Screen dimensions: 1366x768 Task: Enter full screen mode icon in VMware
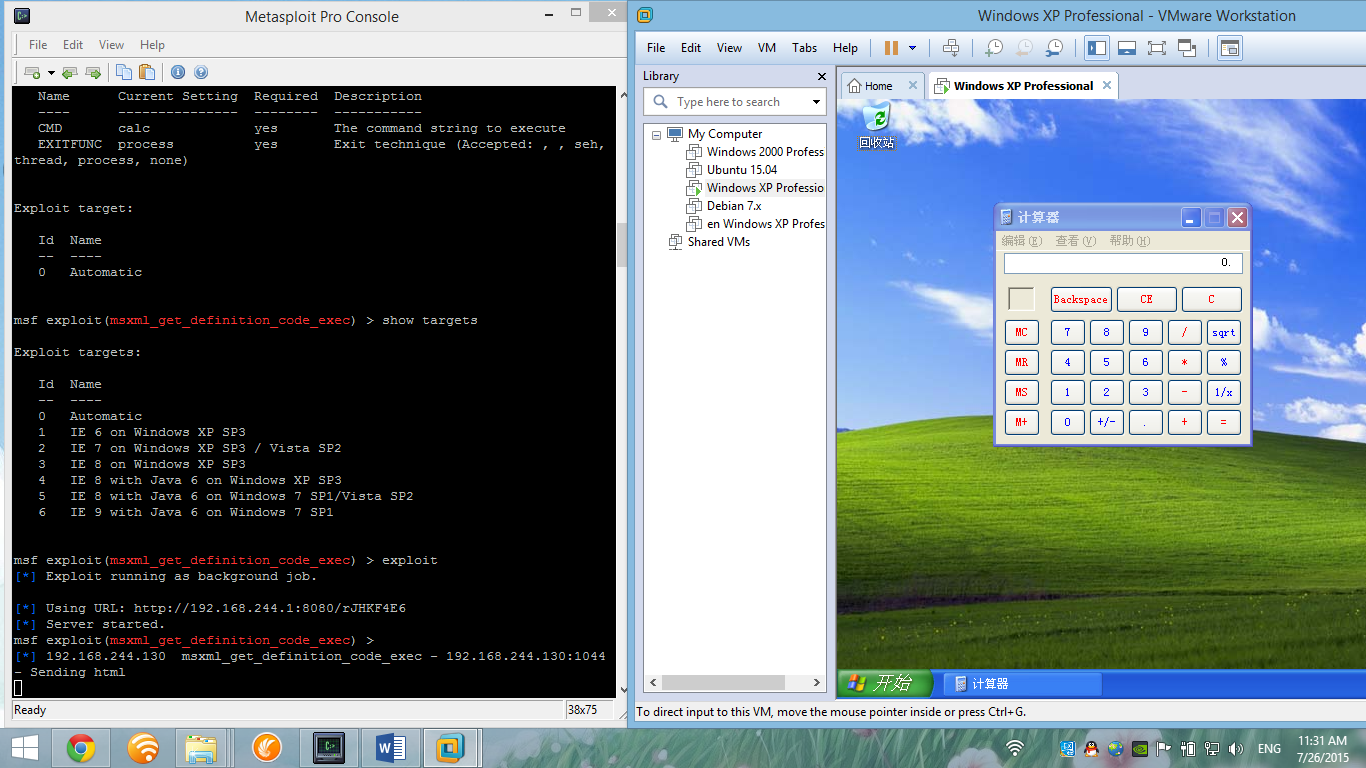tap(1157, 48)
